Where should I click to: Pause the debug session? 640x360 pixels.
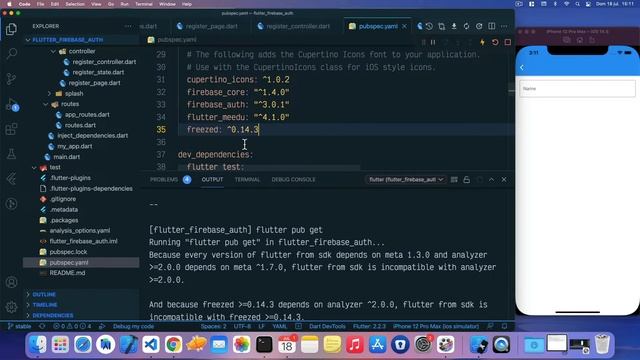click(x=433, y=42)
